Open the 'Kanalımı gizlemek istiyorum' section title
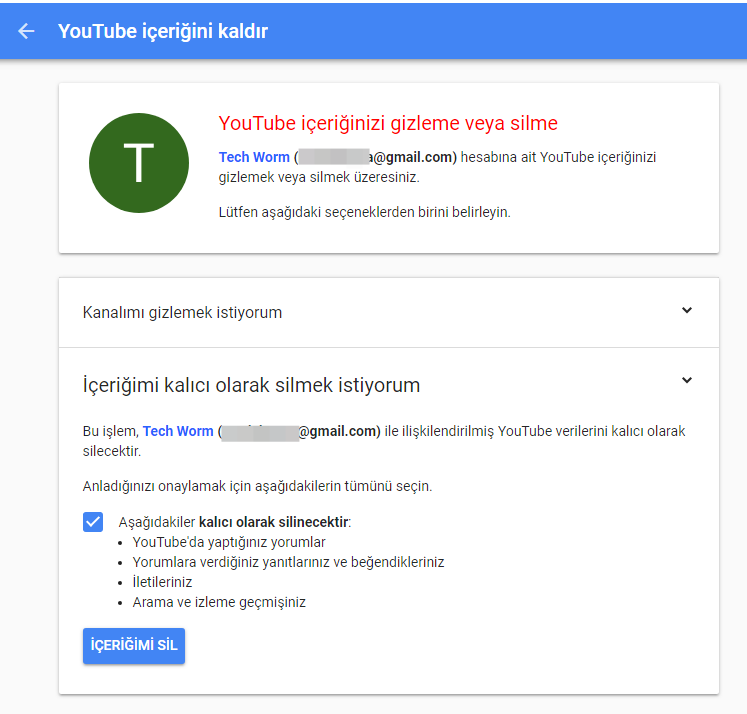The image size is (747, 714). 182,312
